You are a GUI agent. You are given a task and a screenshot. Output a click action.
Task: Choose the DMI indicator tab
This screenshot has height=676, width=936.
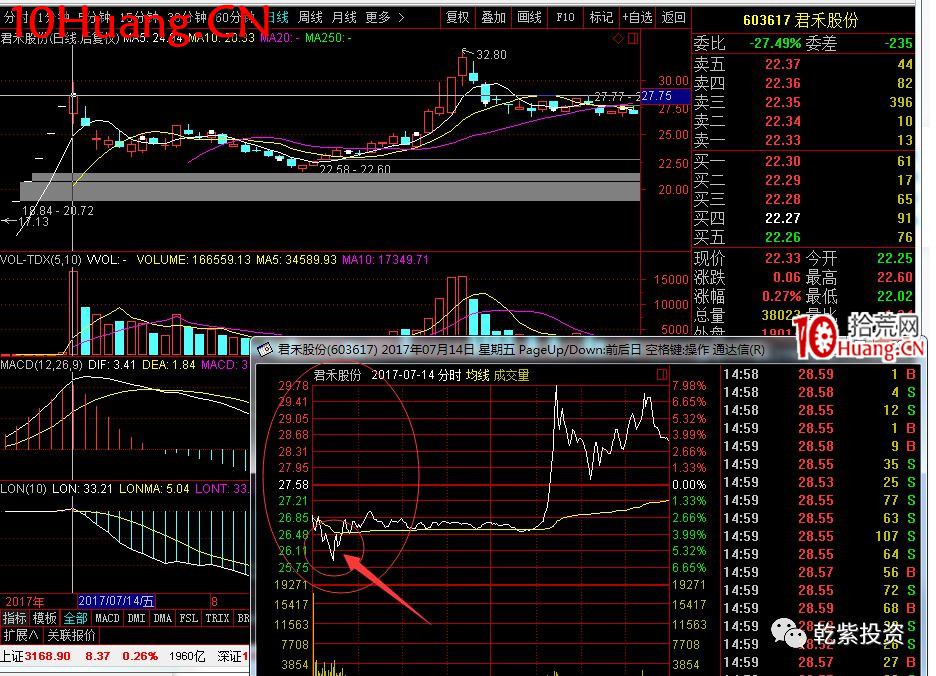pyautogui.click(x=136, y=618)
